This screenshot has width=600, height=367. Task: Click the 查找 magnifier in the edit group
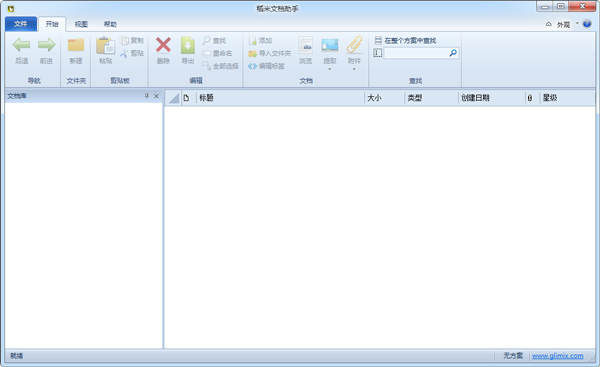point(214,41)
